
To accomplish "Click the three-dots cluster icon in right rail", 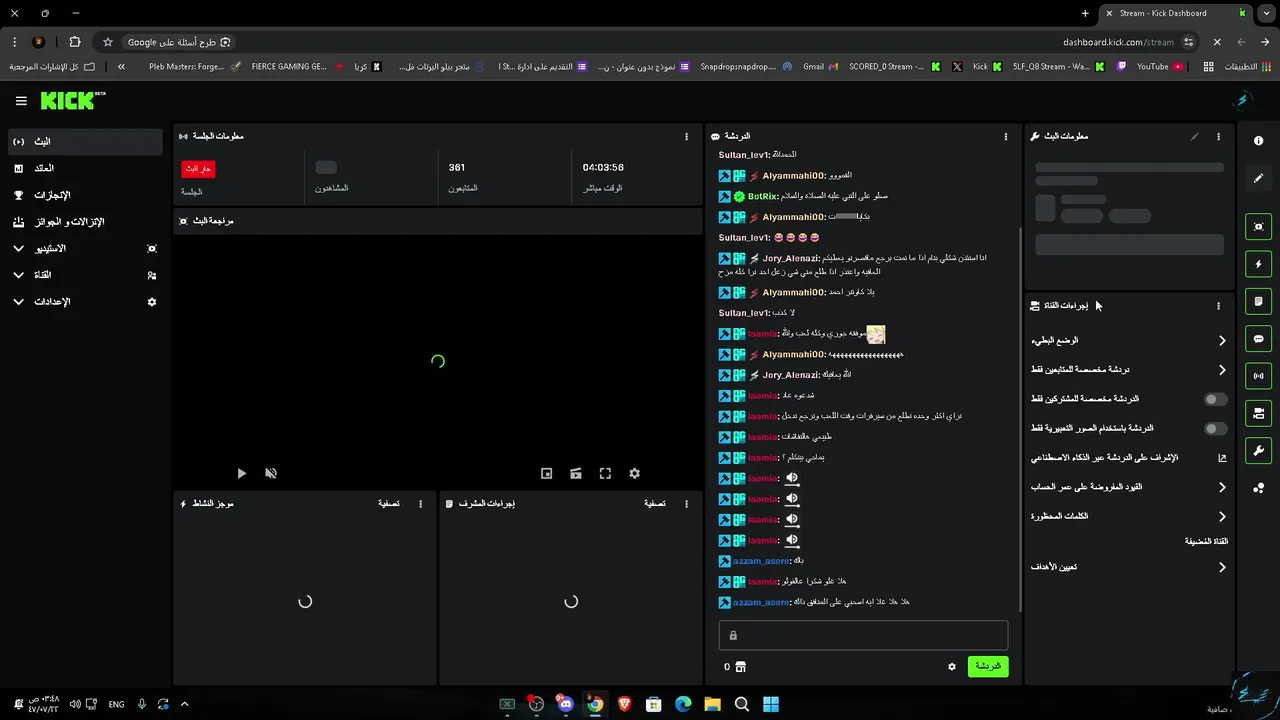I will (x=1258, y=488).
